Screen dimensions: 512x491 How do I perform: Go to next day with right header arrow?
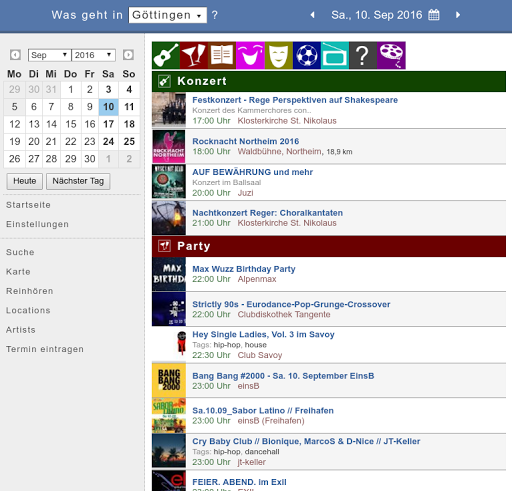tap(458, 15)
